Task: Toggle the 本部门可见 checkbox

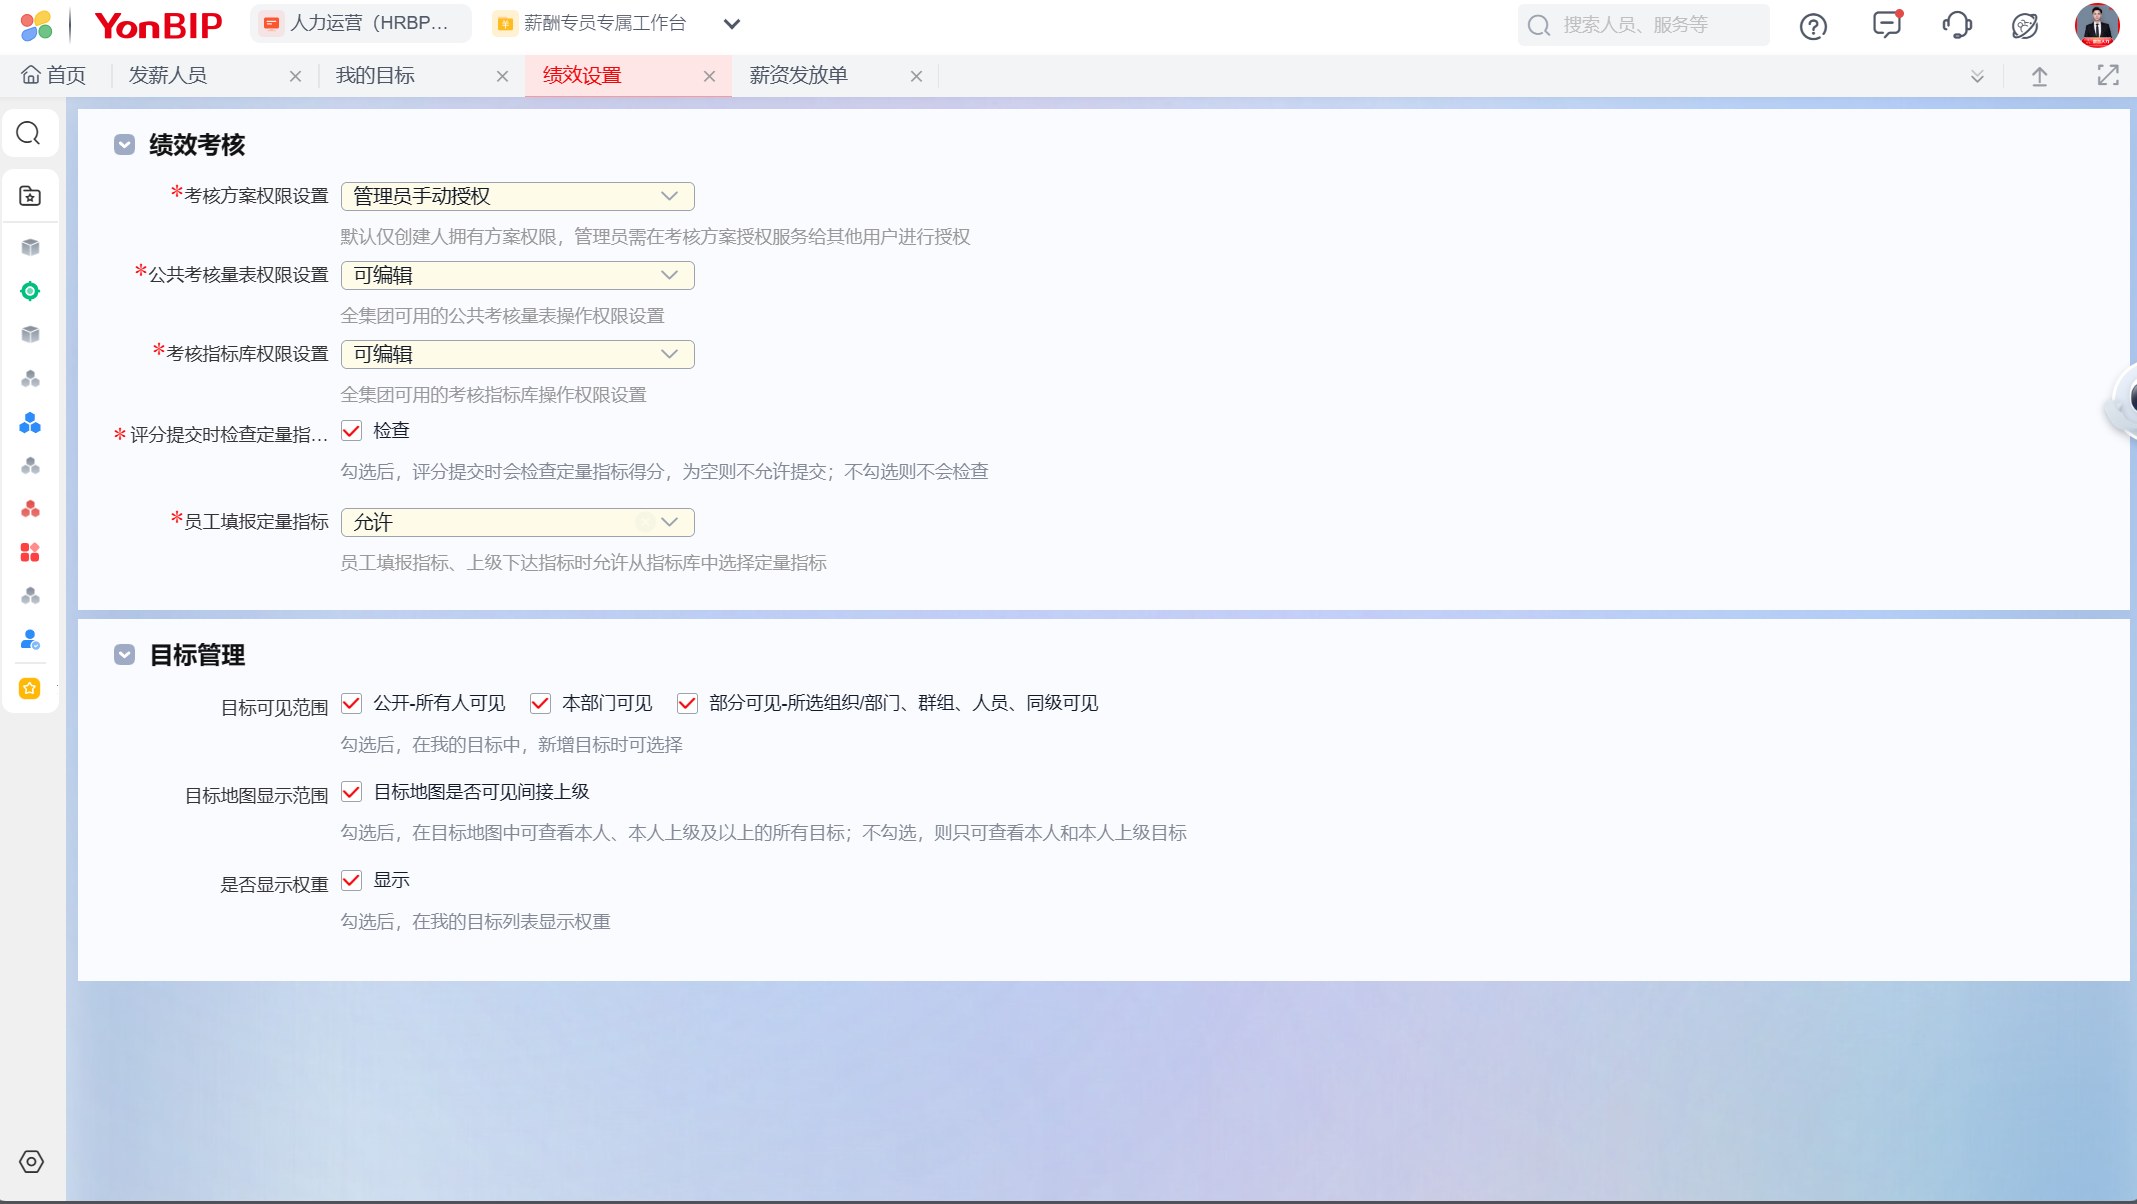Action: click(540, 704)
